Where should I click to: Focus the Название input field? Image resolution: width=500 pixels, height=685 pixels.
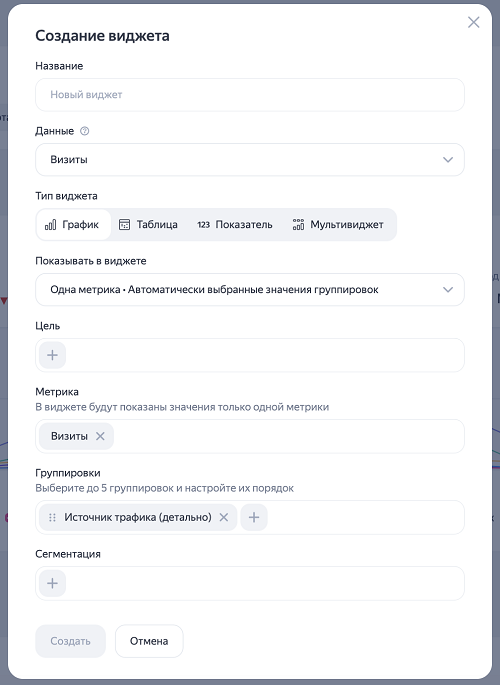click(250, 95)
